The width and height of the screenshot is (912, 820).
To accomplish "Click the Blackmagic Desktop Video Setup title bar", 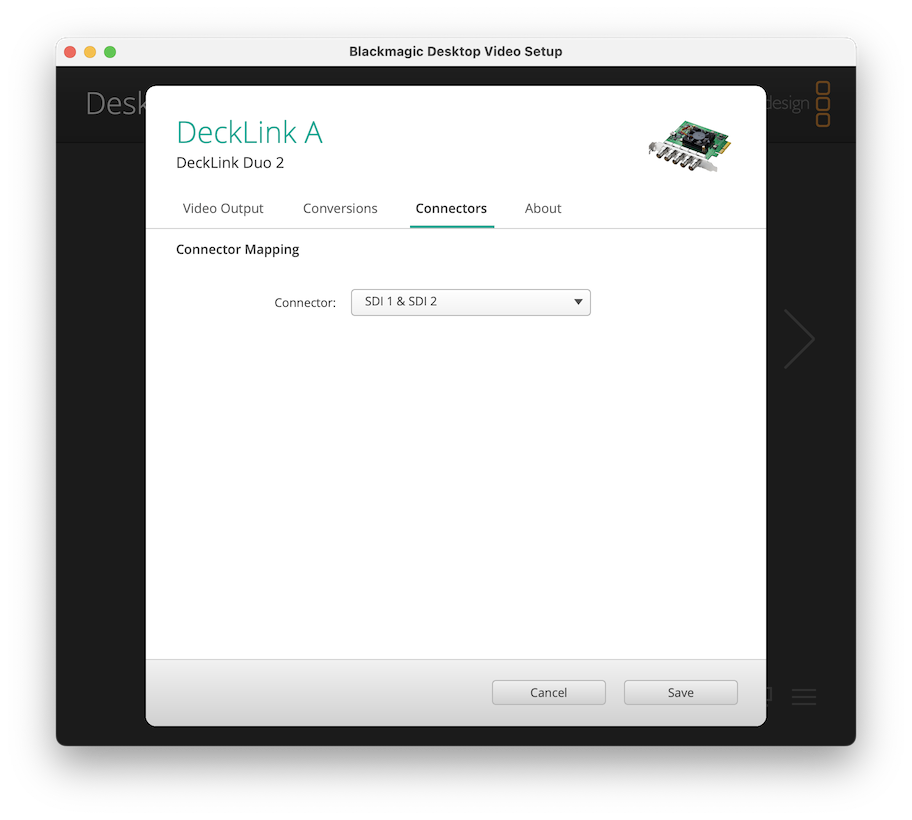I will tap(456, 52).
